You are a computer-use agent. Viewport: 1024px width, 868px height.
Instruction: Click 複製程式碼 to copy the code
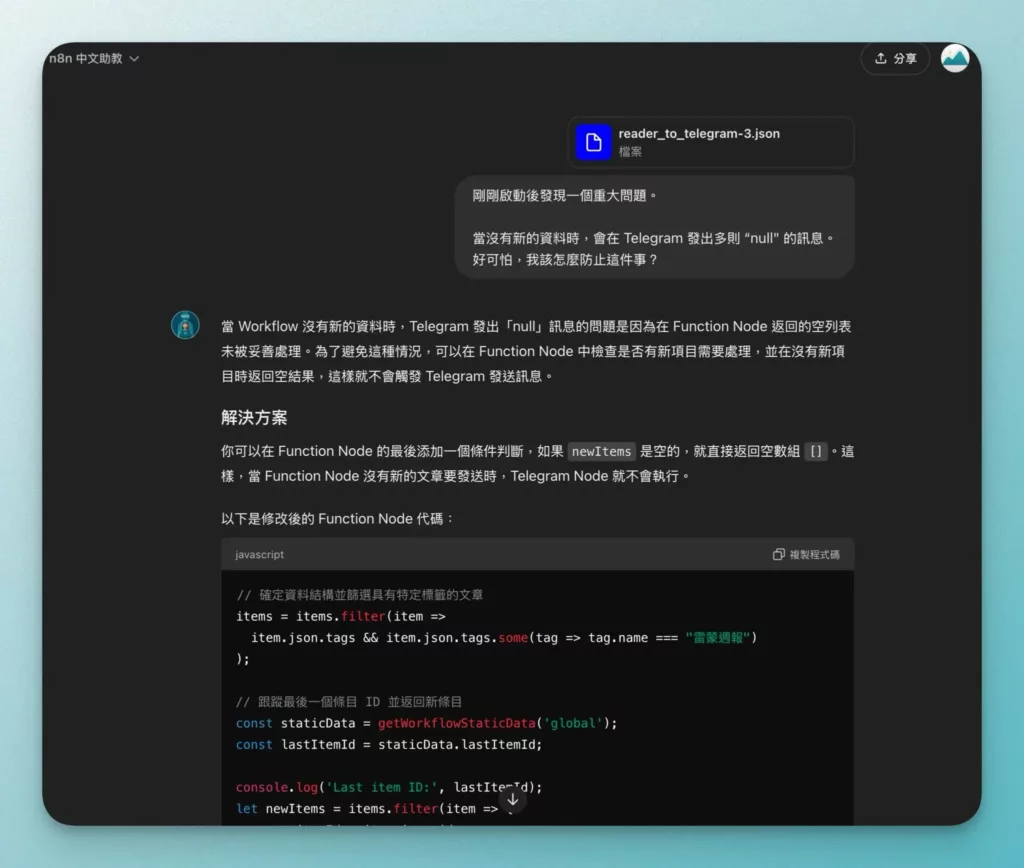(x=806, y=555)
